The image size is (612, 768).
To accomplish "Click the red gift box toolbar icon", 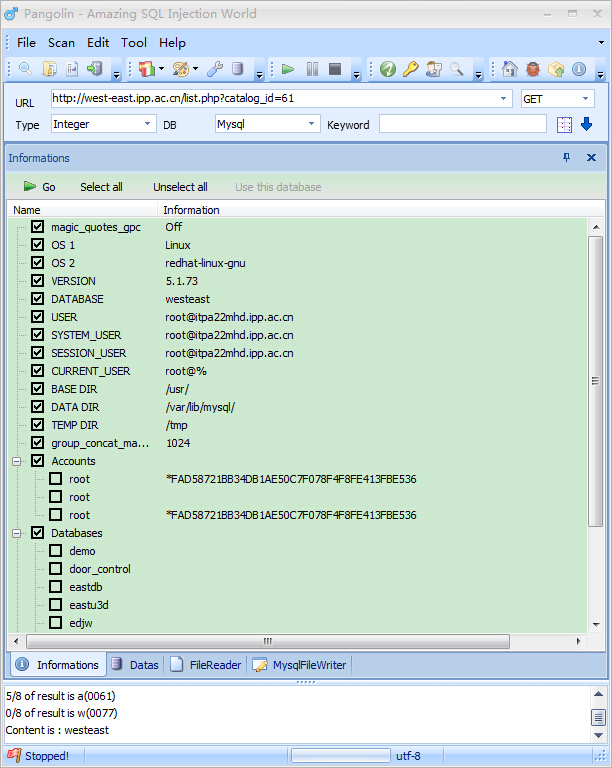I will (x=146, y=69).
